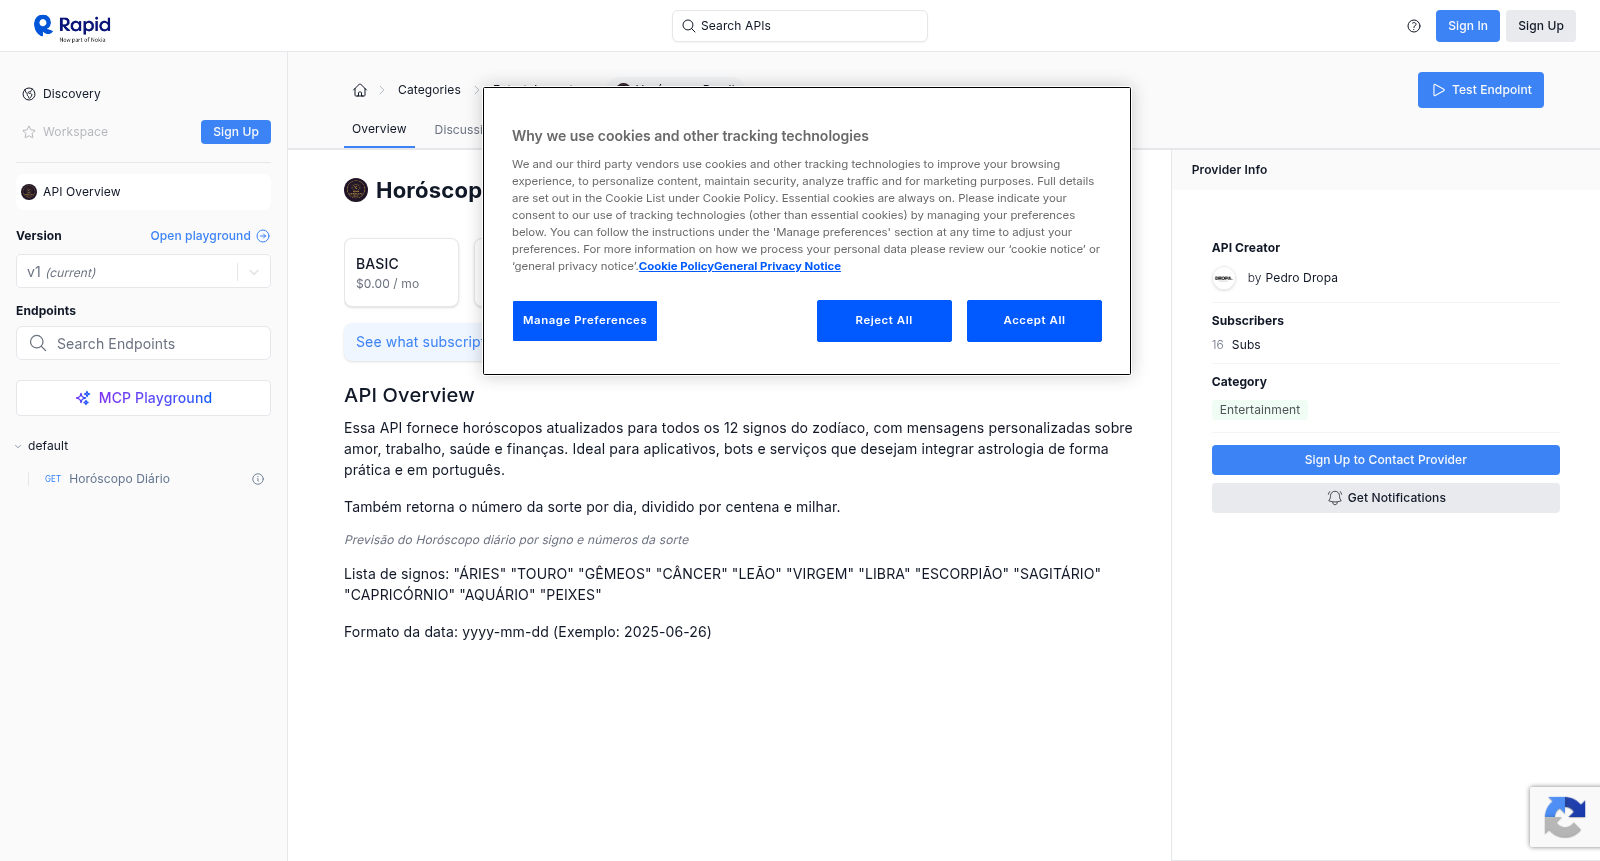The width and height of the screenshot is (1600, 861).
Task: Click the Search APIs box
Action: point(800,26)
